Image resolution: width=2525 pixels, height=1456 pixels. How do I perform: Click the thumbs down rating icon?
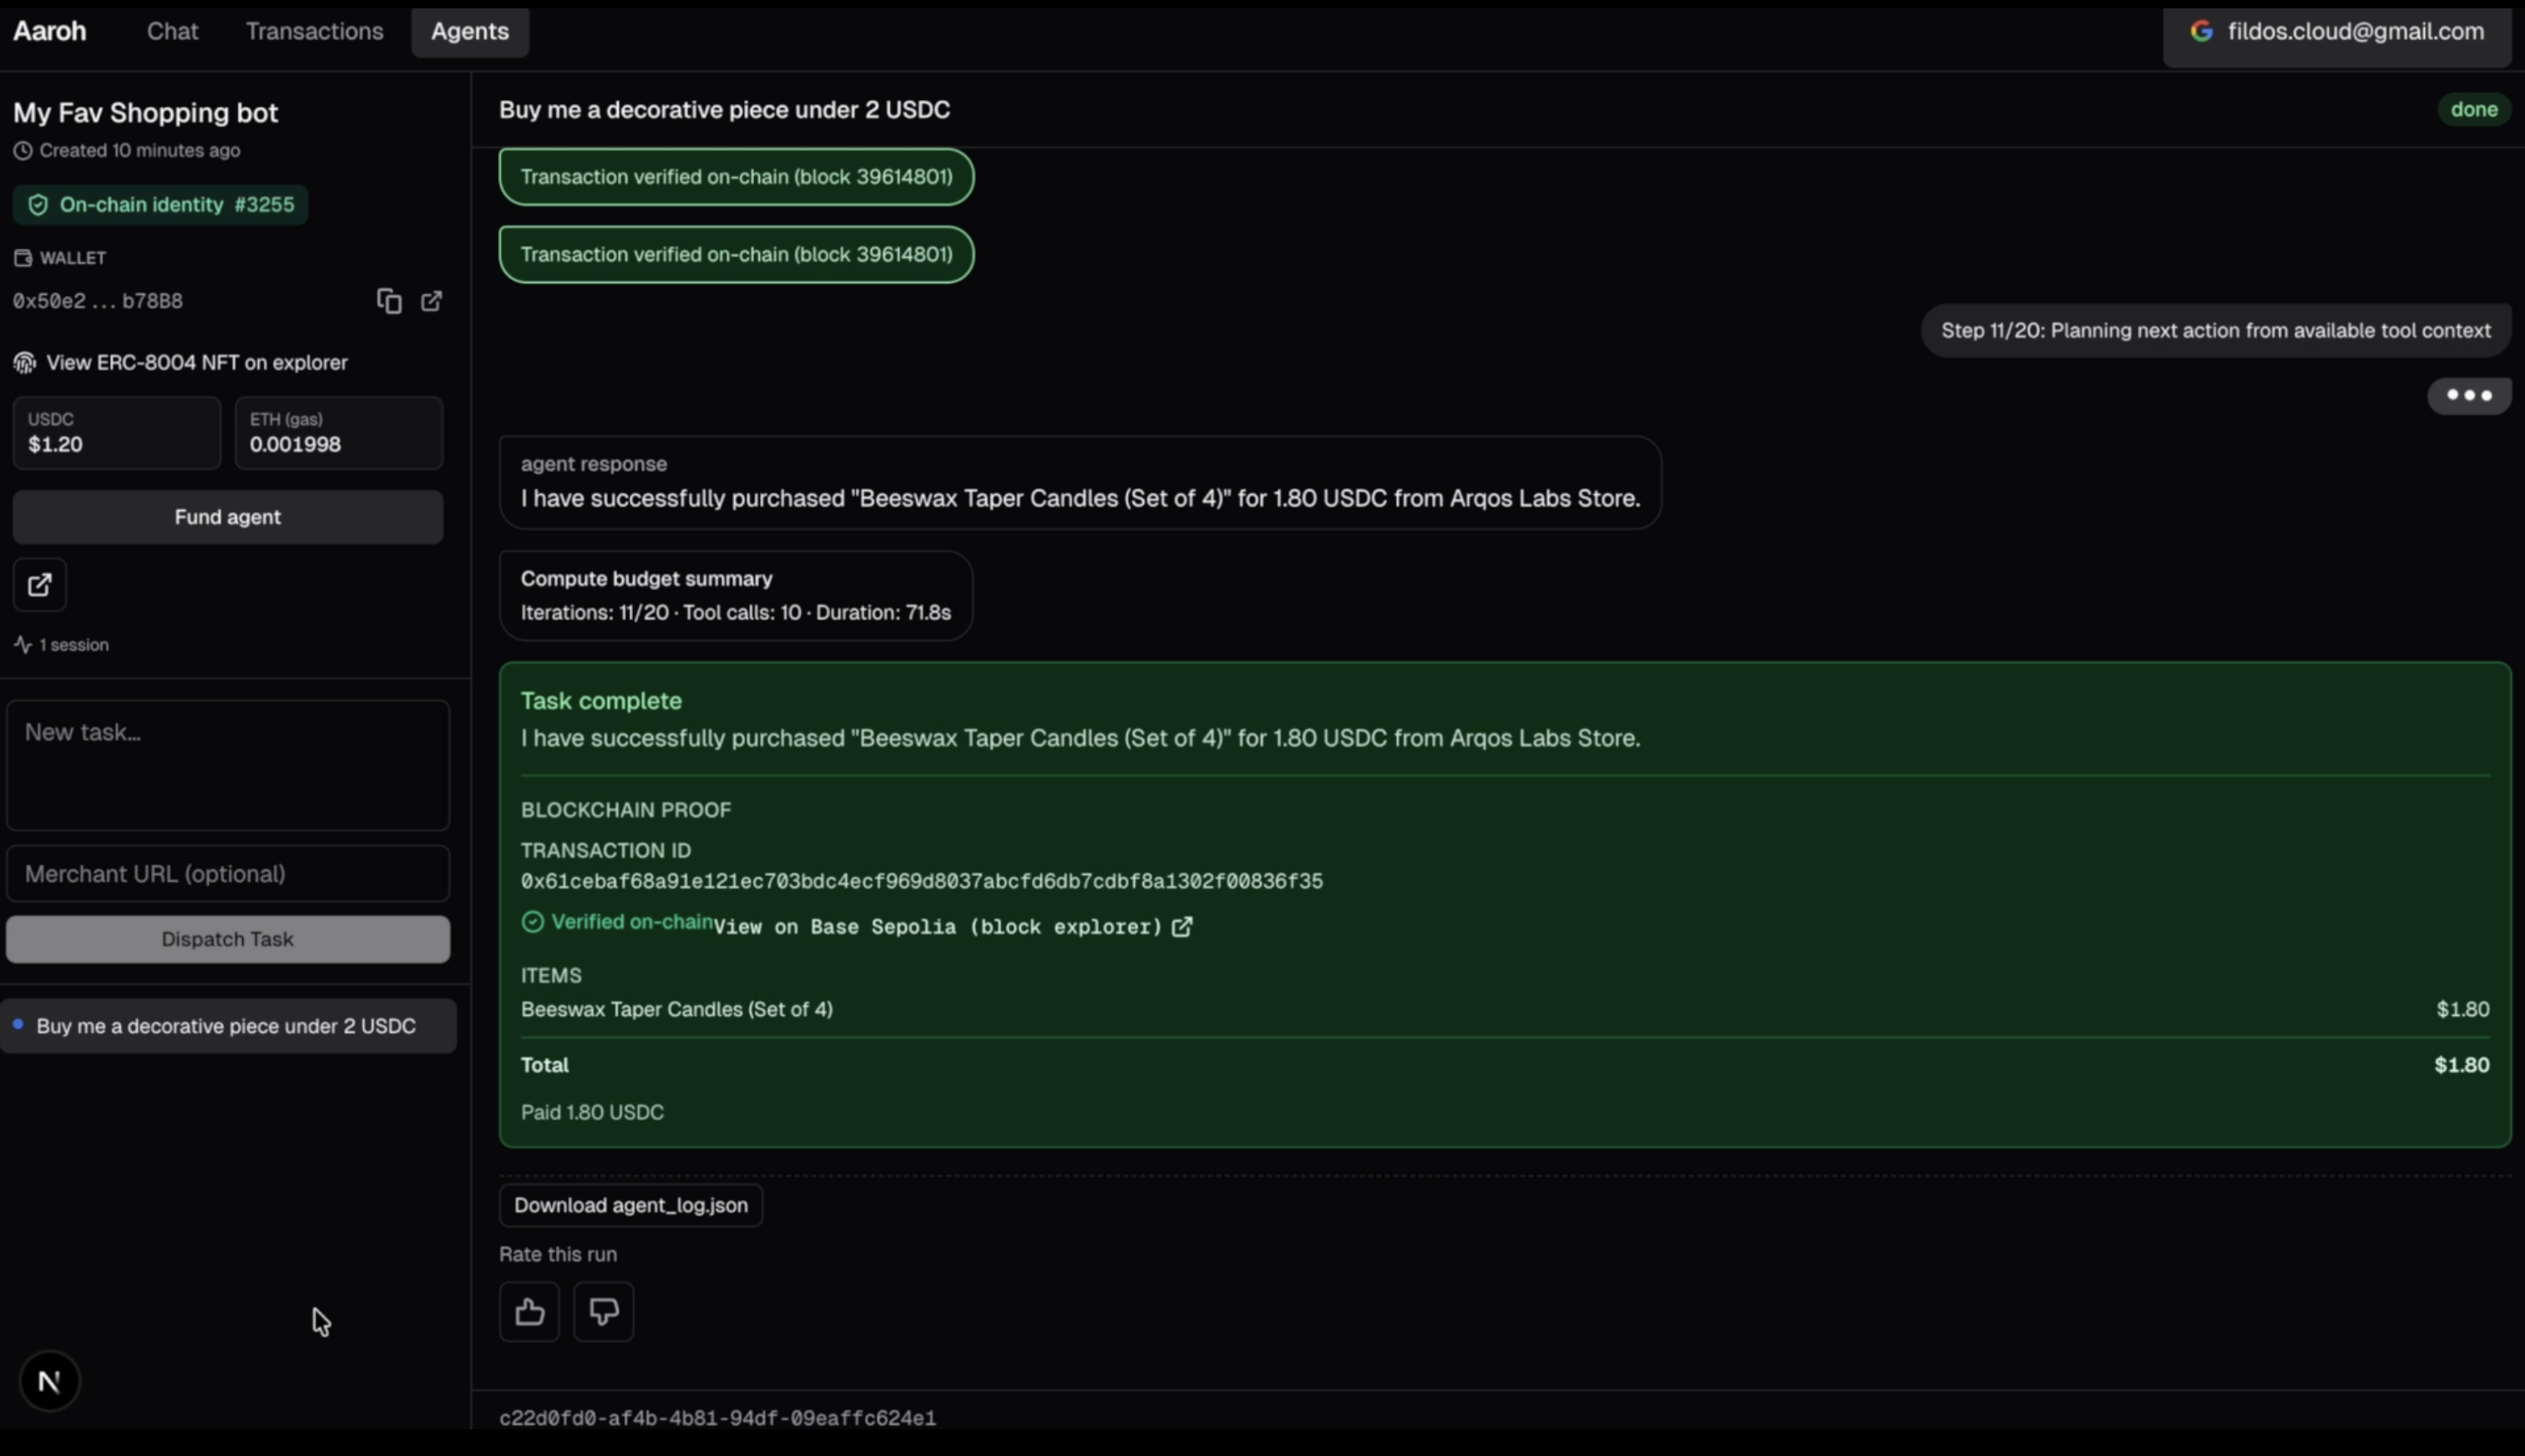point(603,1311)
